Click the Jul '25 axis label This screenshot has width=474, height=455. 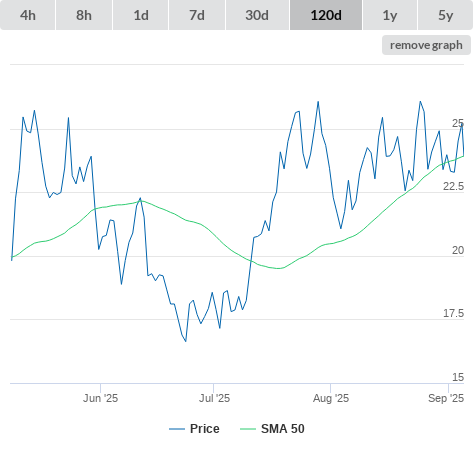214,398
